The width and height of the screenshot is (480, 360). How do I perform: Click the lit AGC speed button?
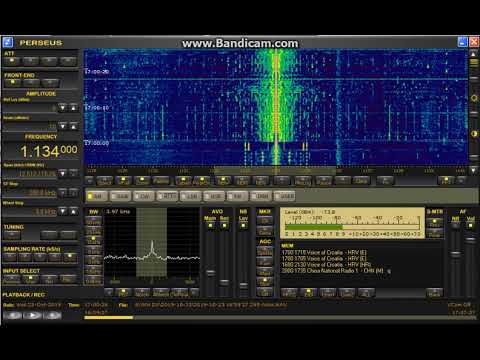(265, 282)
